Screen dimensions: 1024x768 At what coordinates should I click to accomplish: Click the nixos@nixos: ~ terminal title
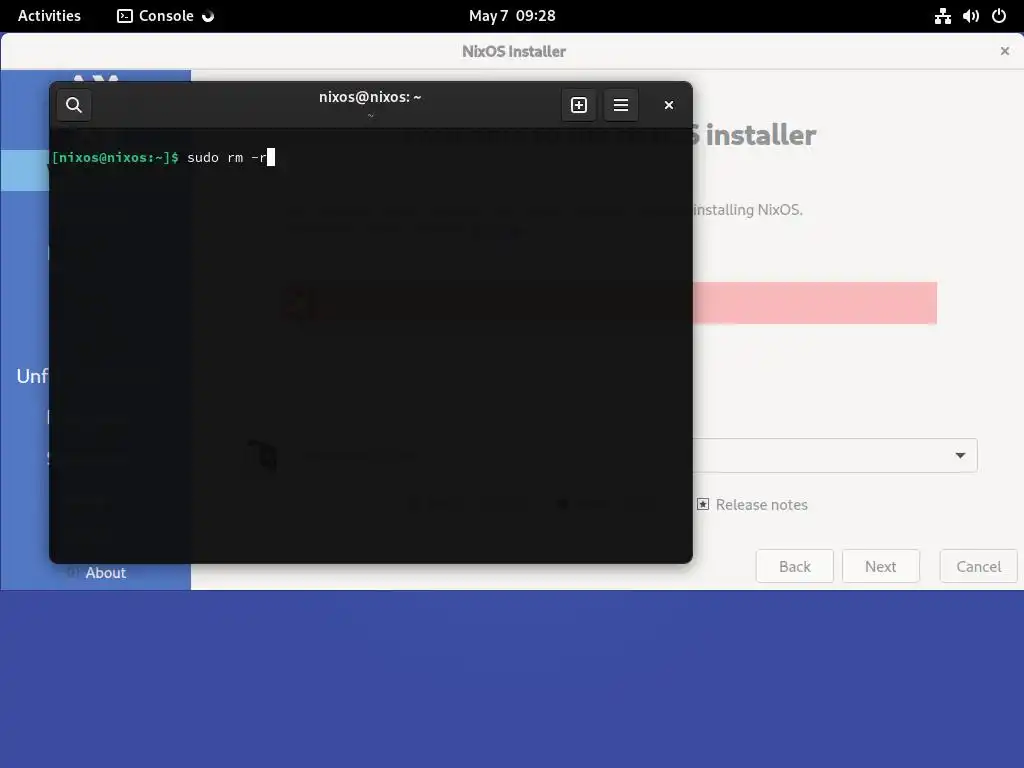(370, 97)
